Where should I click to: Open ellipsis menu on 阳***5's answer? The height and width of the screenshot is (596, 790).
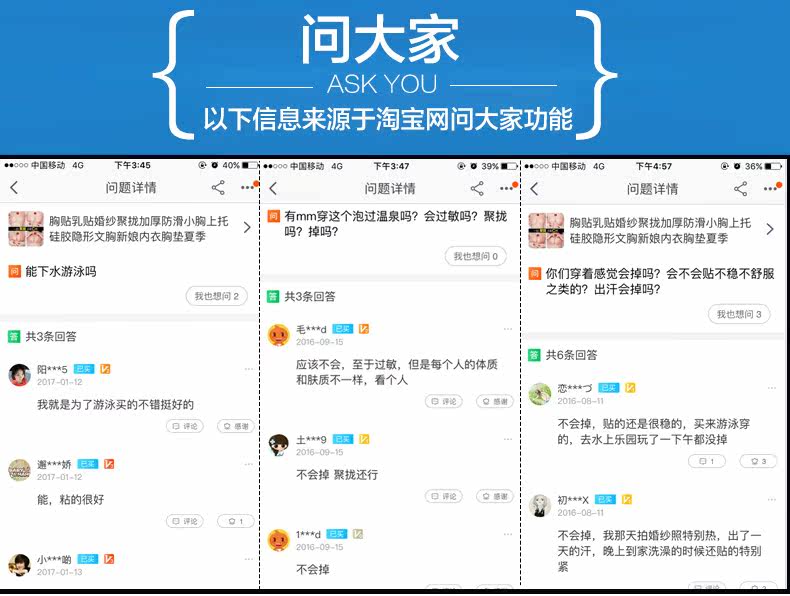248,369
